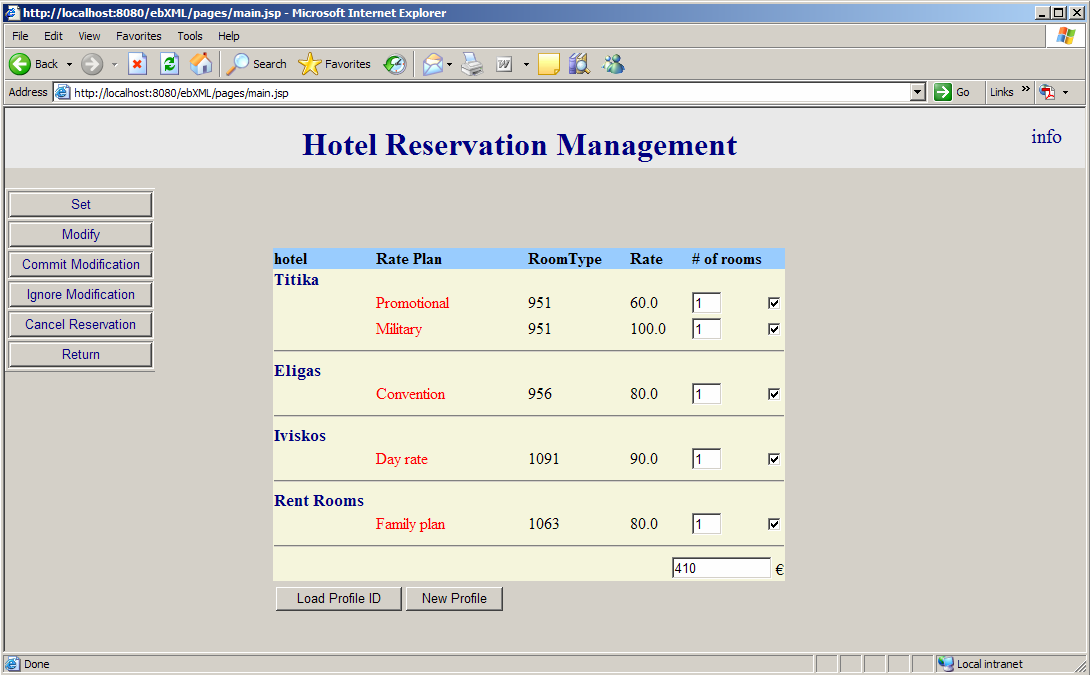Screen dimensions: 1090x675
Task: Click the IE icon in the title bar
Action: [12, 13]
